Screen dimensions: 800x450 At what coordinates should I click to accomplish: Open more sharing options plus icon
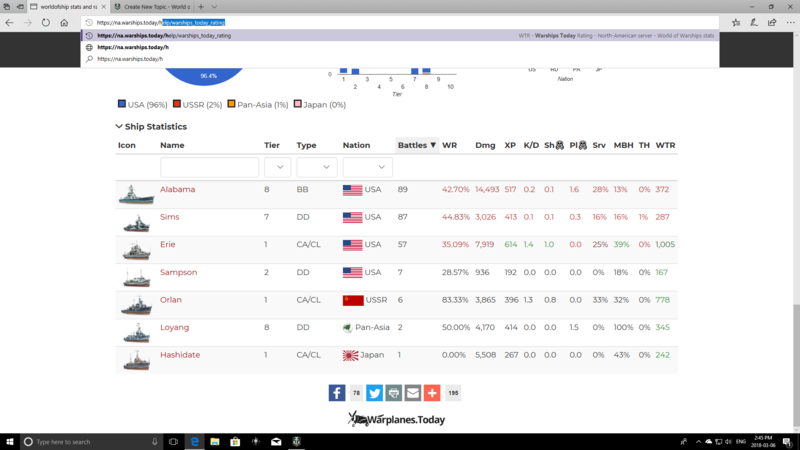tap(432, 394)
